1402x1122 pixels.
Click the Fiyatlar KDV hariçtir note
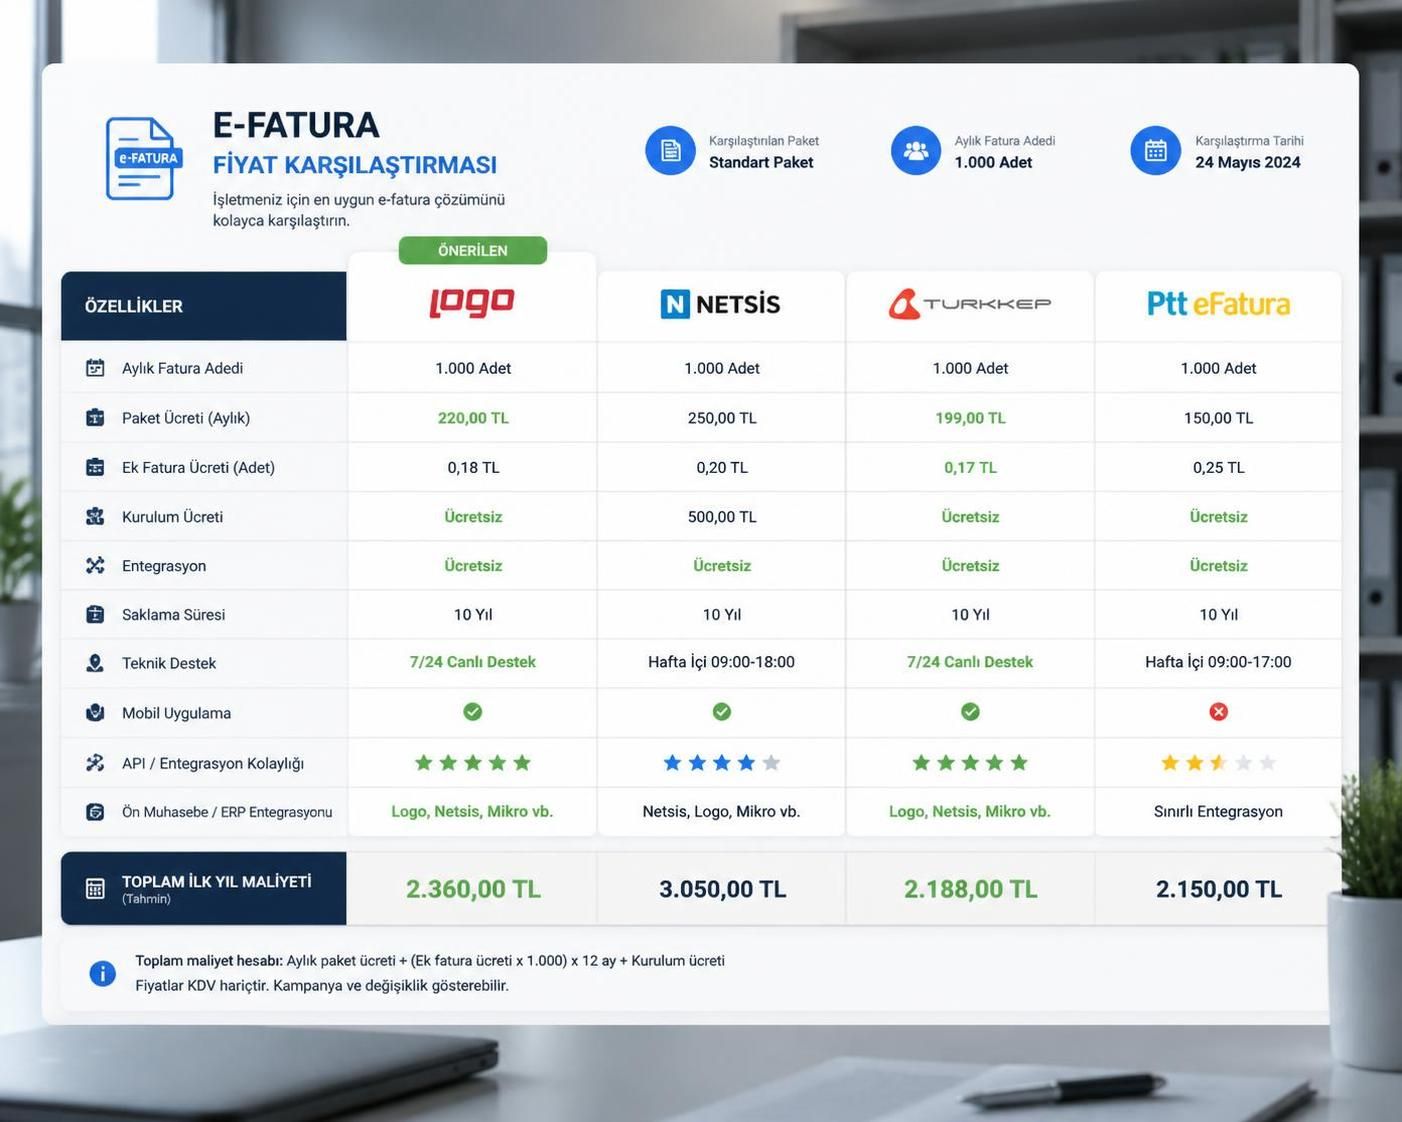point(322,985)
